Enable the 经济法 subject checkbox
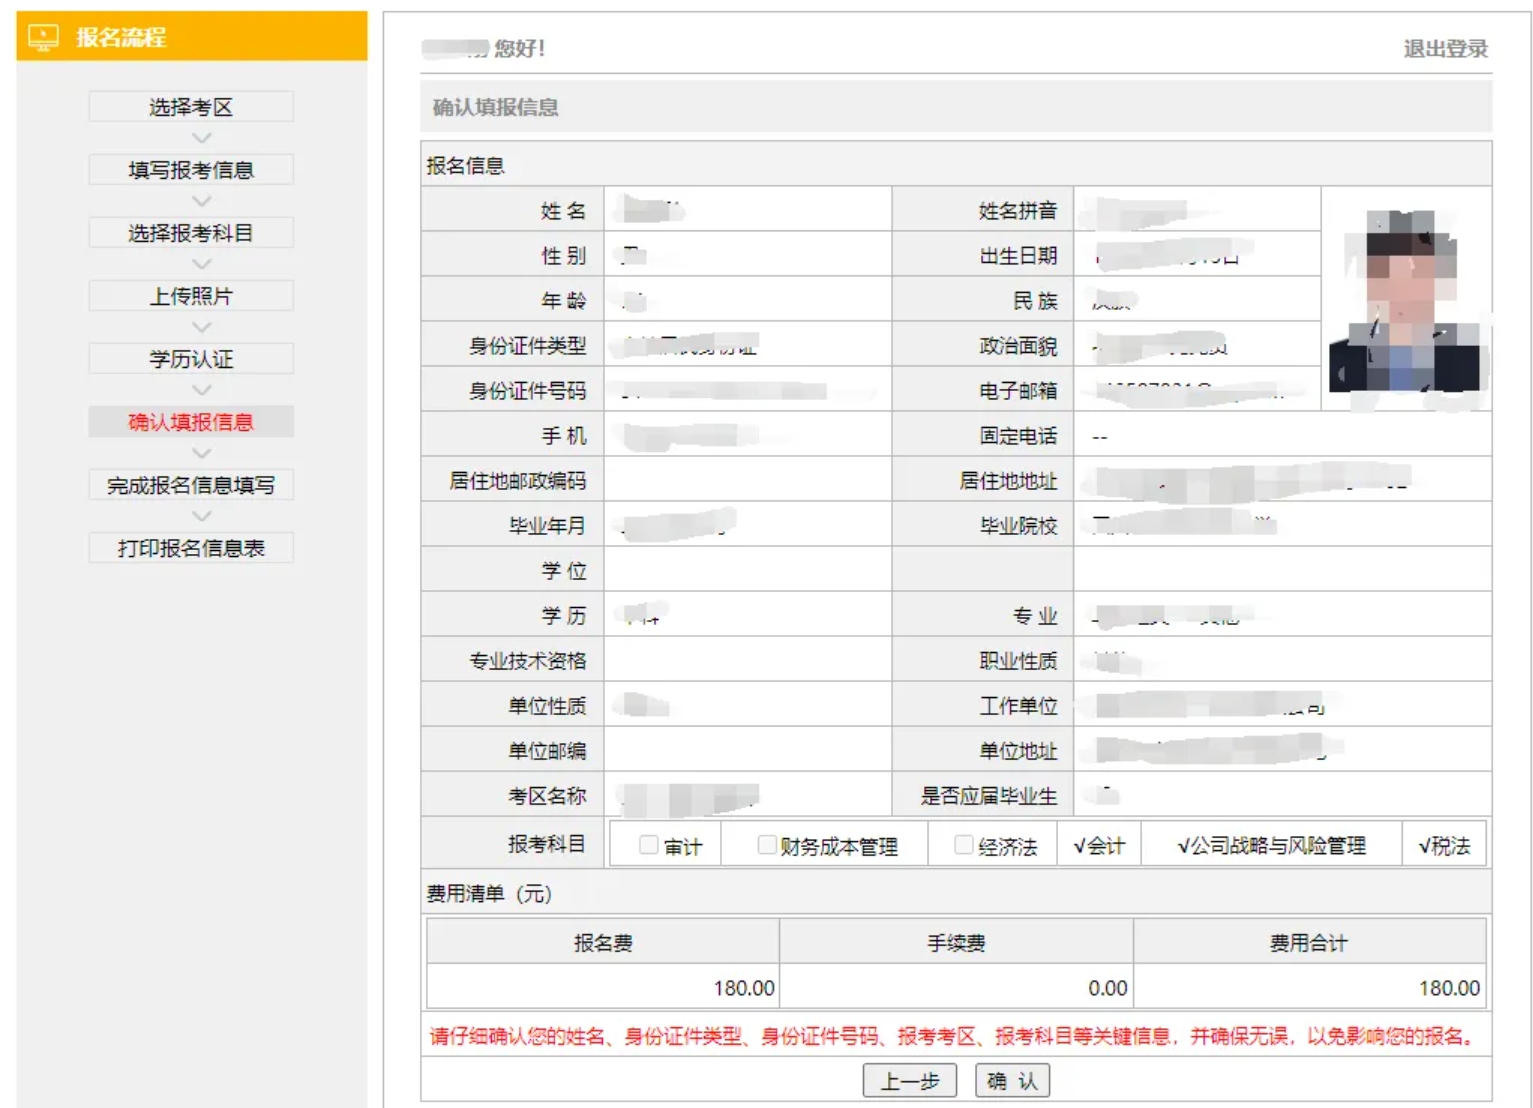1533x1108 pixels. click(x=964, y=845)
